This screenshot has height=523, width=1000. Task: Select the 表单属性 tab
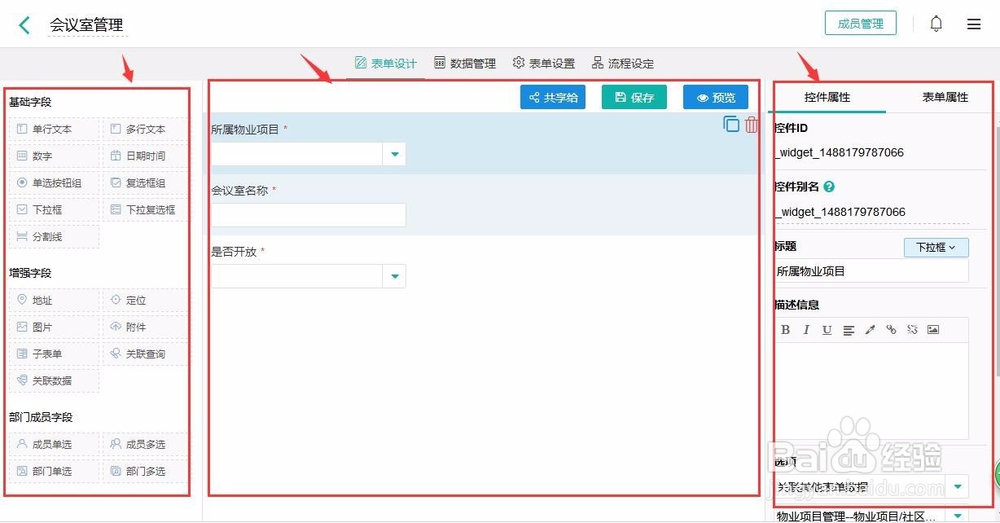[x=945, y=97]
